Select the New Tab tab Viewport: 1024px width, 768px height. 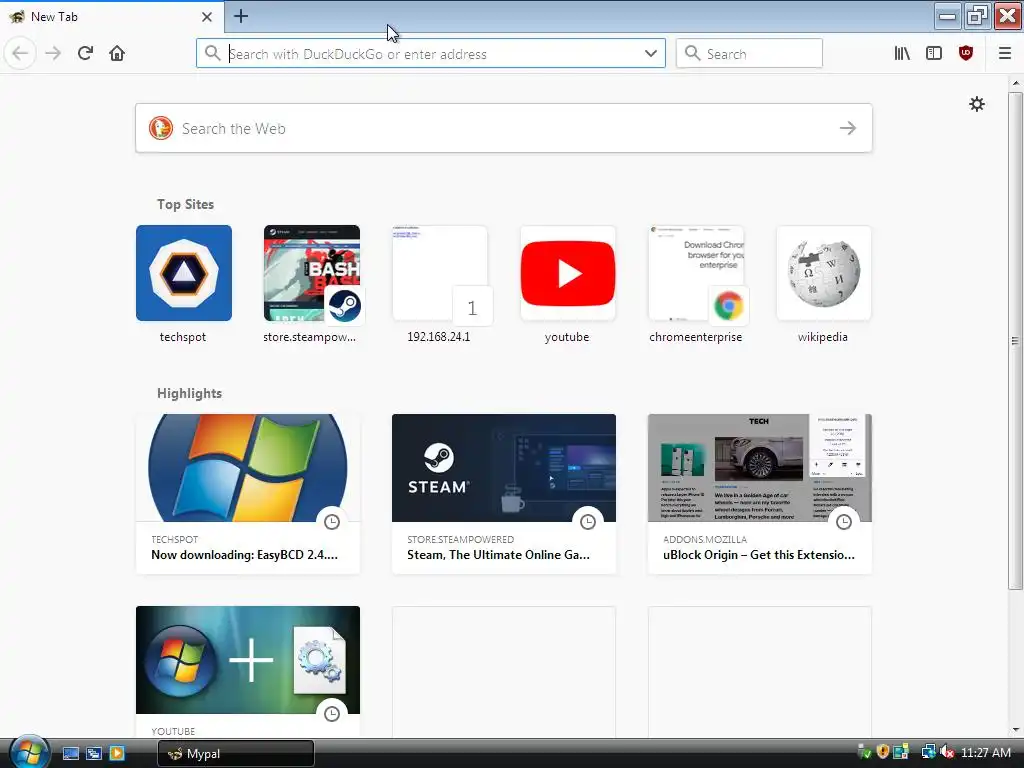pos(112,17)
